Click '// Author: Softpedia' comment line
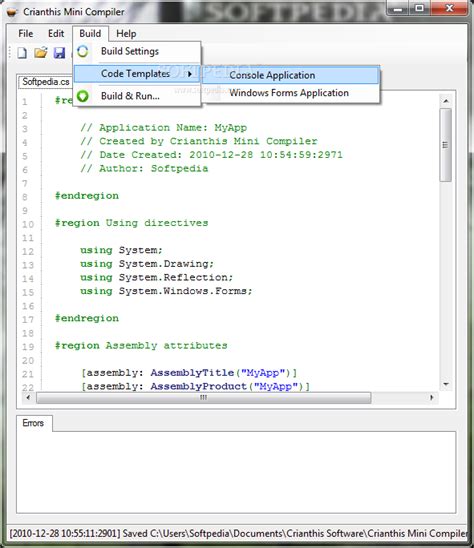The image size is (474, 548). click(144, 169)
